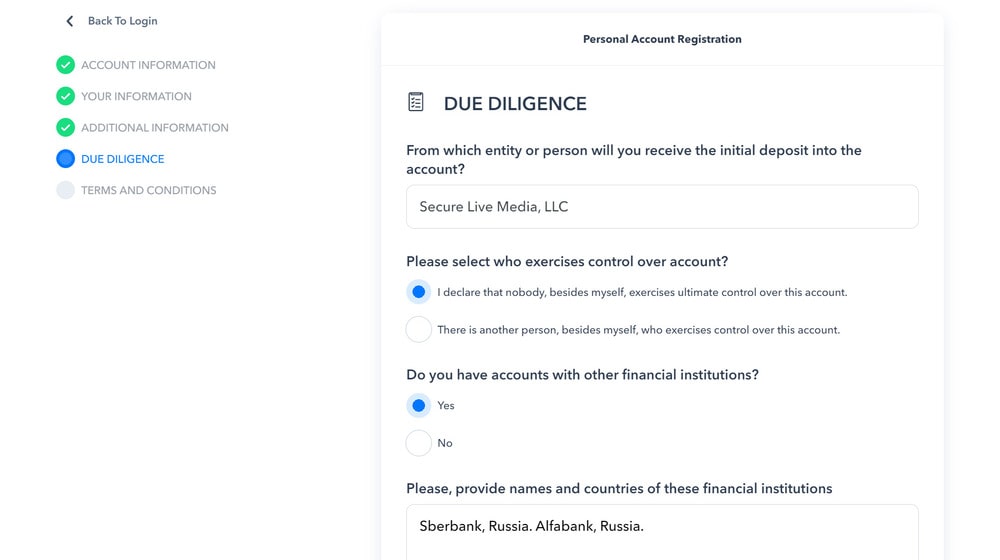Click the grey Terms and Conditions step circle
1000x560 pixels.
65,190
